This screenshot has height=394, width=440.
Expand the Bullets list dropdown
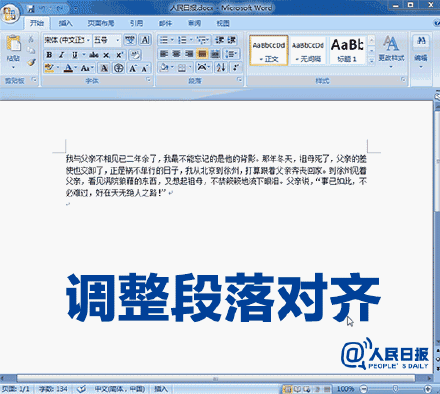(x=172, y=40)
